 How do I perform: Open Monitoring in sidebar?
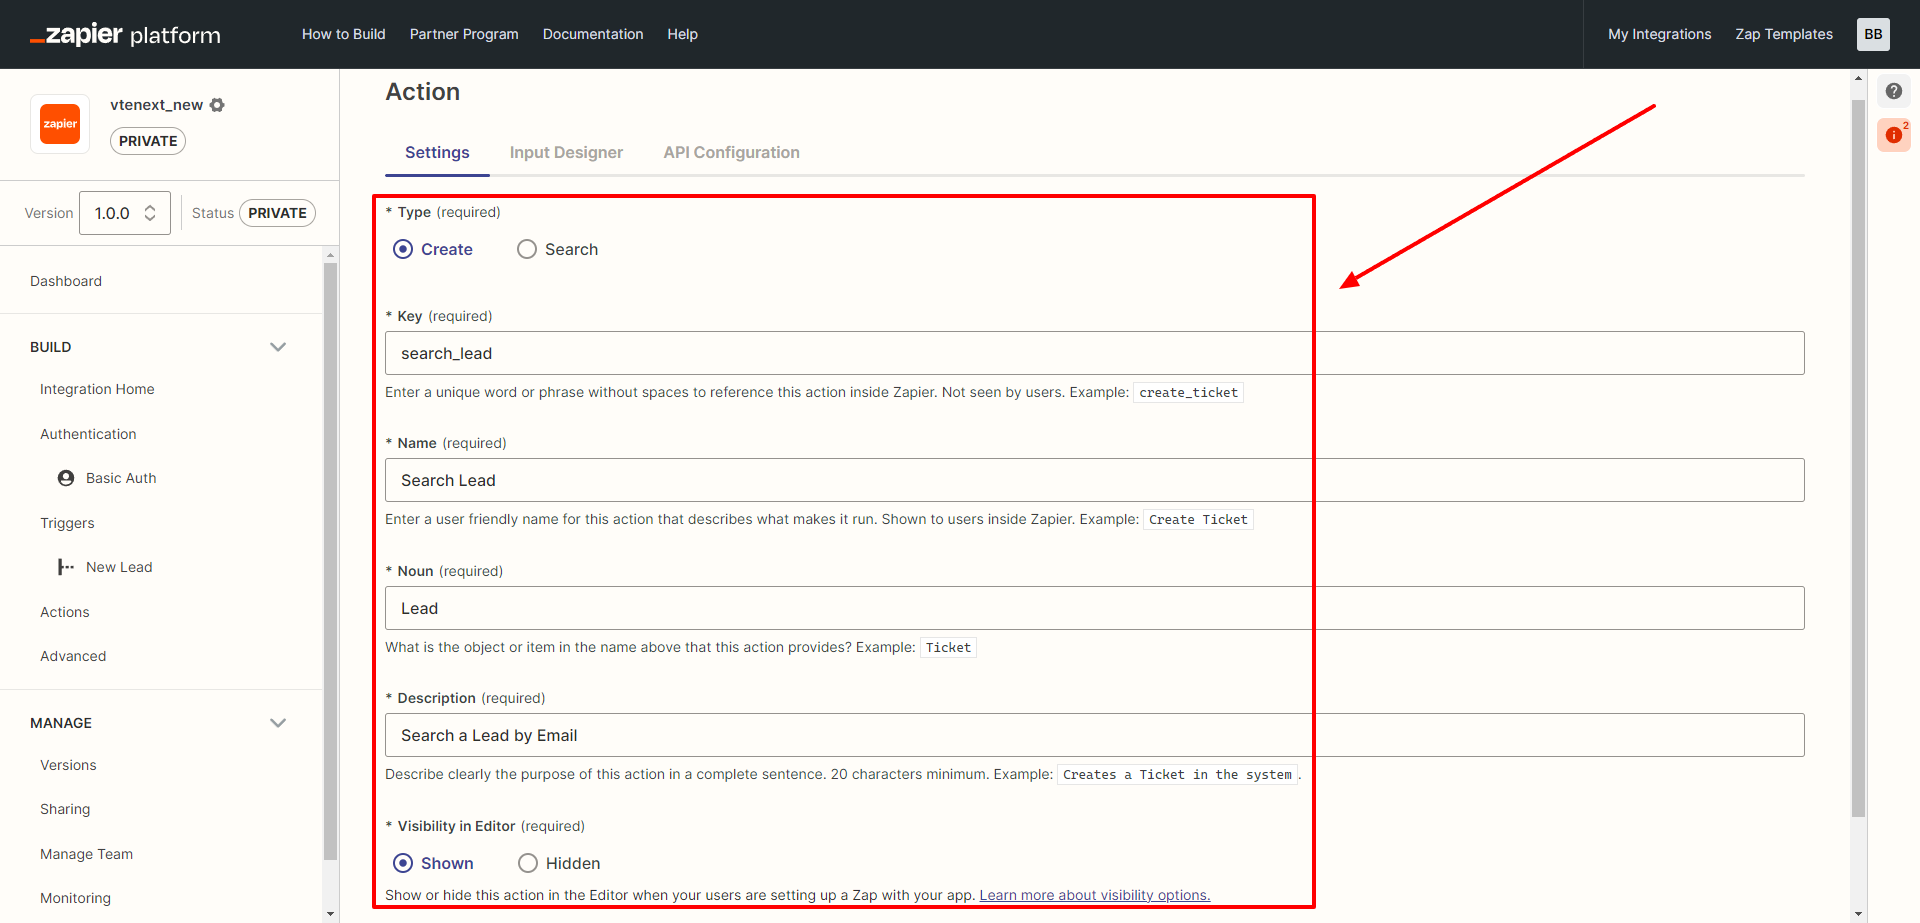point(75,898)
